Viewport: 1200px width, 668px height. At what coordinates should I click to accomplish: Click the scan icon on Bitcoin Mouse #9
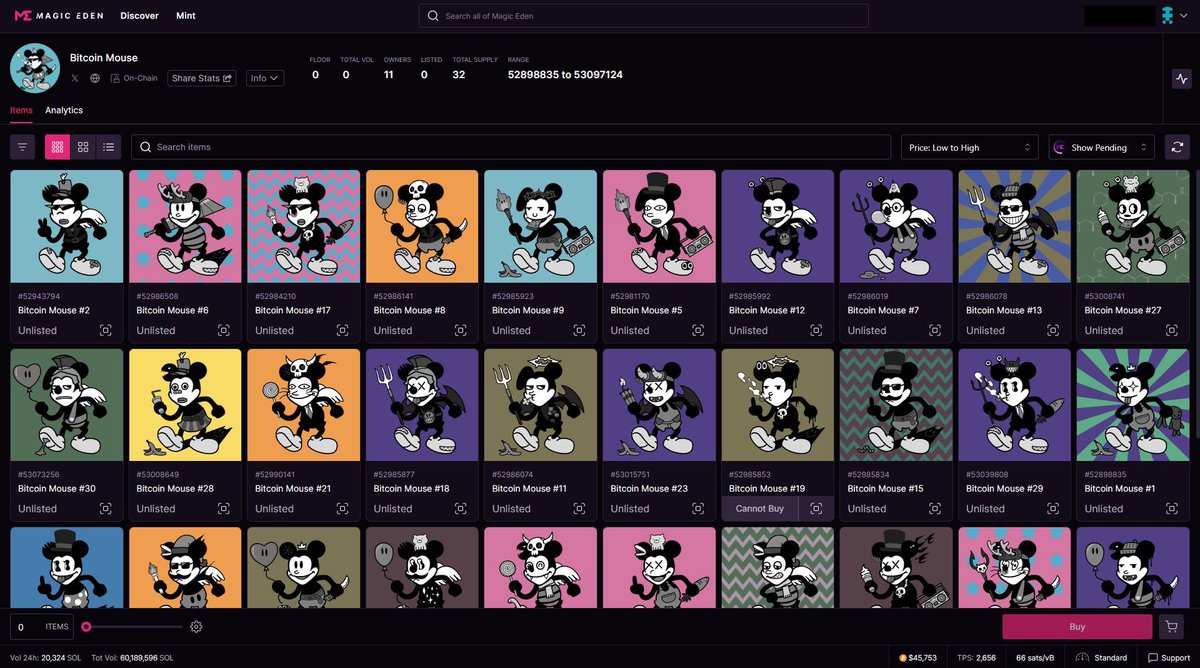click(579, 330)
